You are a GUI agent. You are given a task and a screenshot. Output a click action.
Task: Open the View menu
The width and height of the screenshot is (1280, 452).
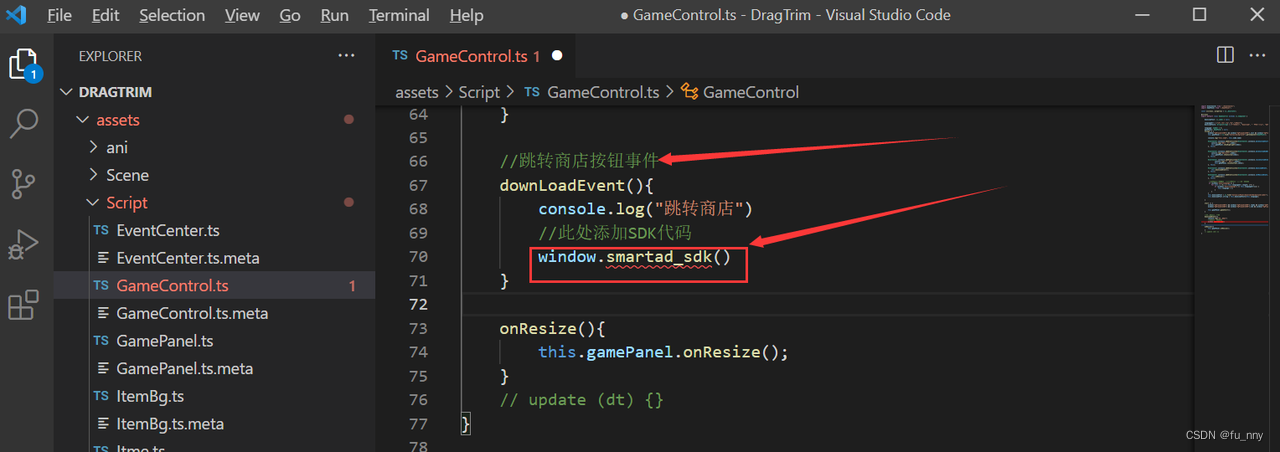(x=242, y=15)
